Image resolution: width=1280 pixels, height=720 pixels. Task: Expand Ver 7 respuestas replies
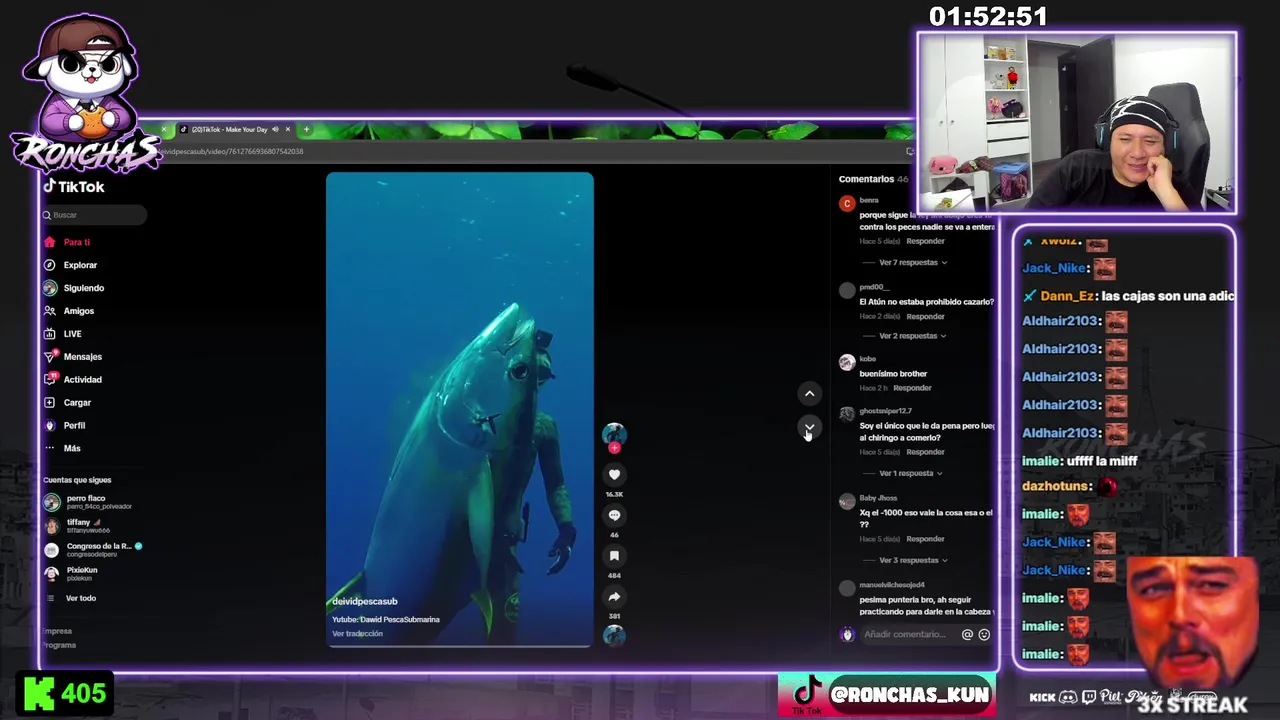click(x=913, y=263)
